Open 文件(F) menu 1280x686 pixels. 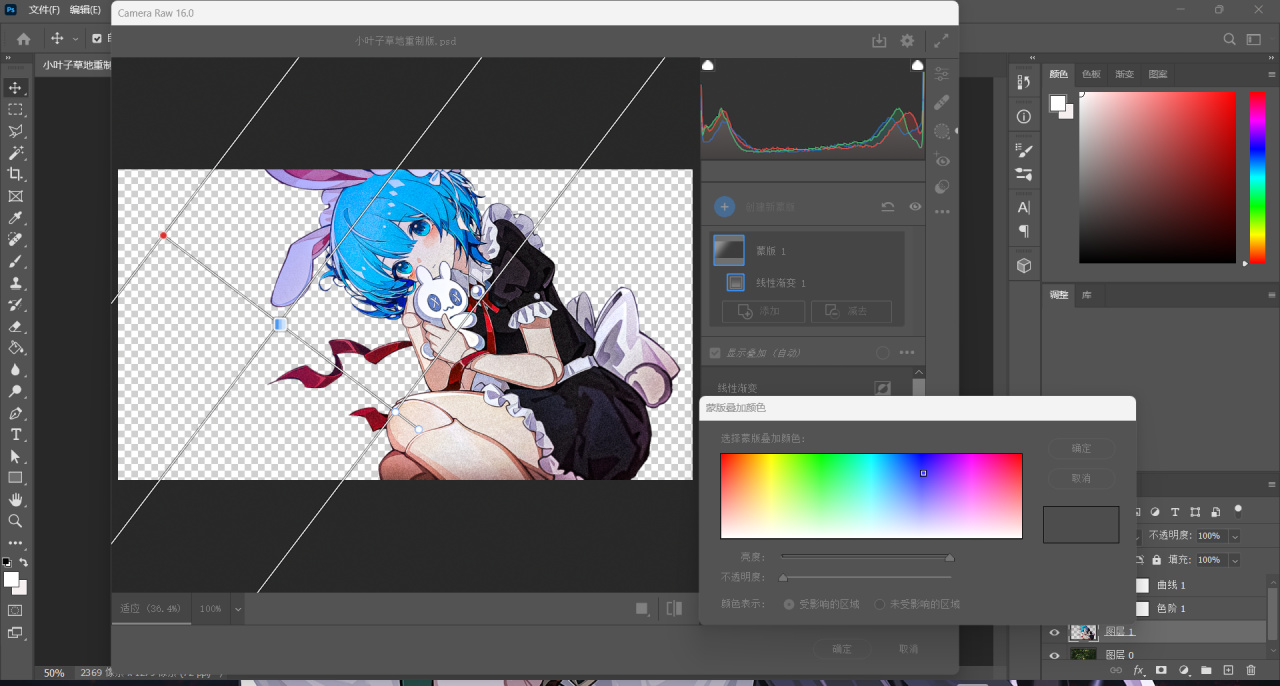coord(44,9)
